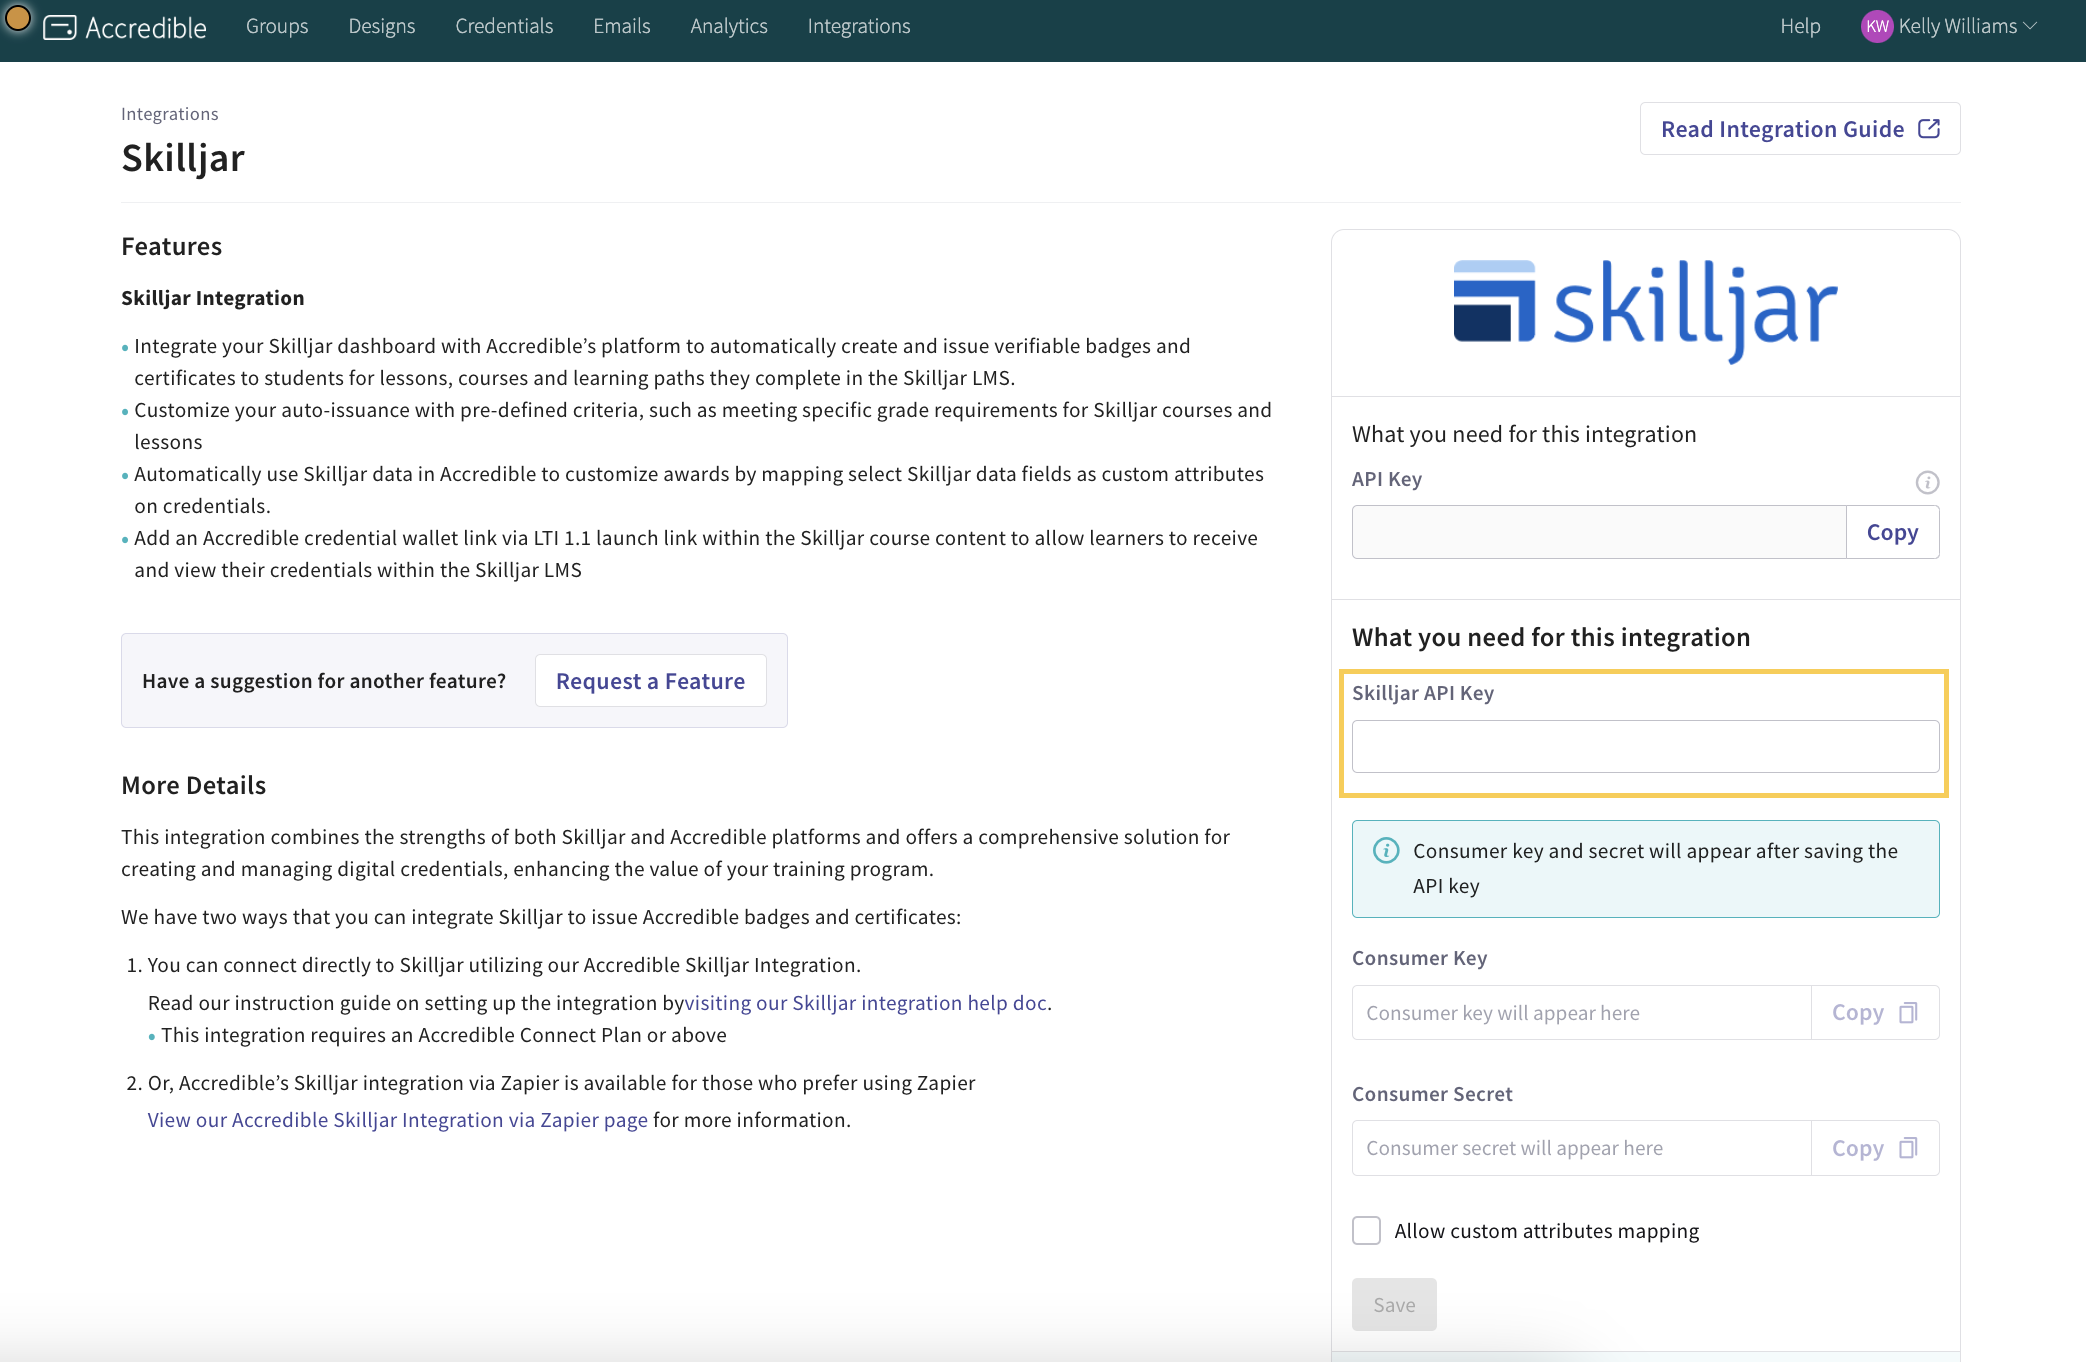Open the Emails menu
The width and height of the screenshot is (2086, 1362).
[x=621, y=27]
